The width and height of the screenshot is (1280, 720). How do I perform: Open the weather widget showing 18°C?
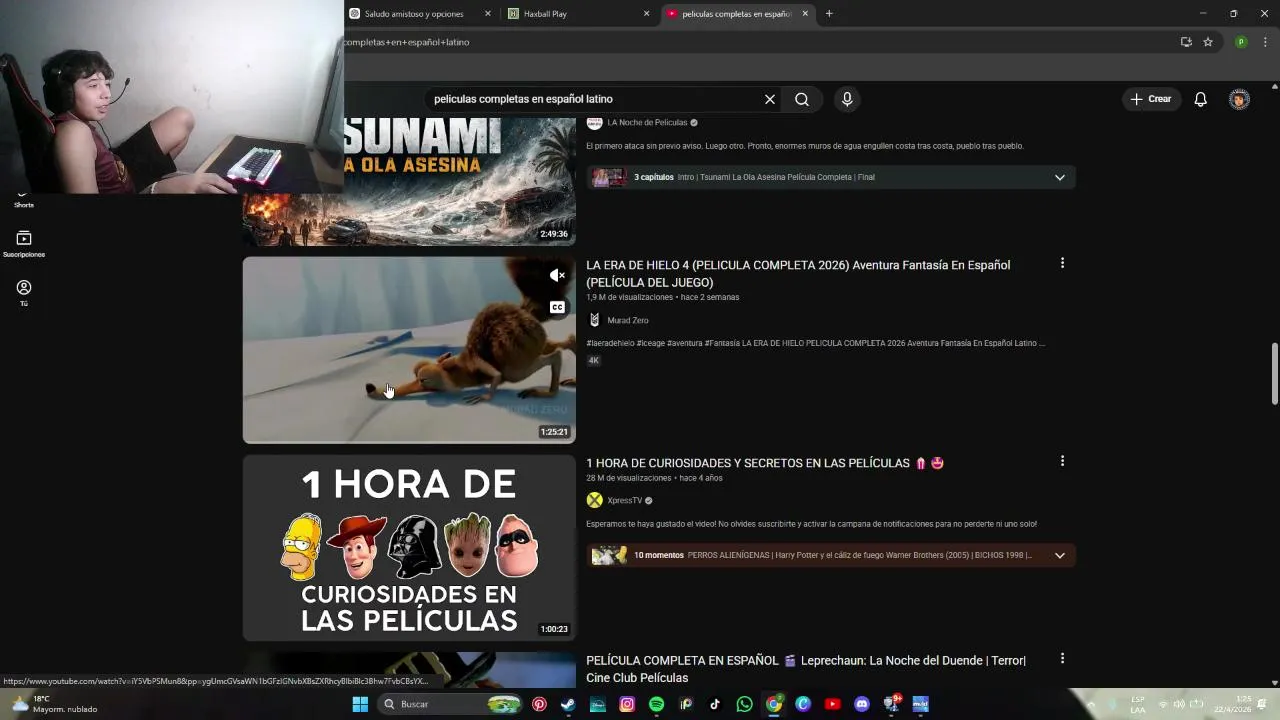pyautogui.click(x=55, y=704)
